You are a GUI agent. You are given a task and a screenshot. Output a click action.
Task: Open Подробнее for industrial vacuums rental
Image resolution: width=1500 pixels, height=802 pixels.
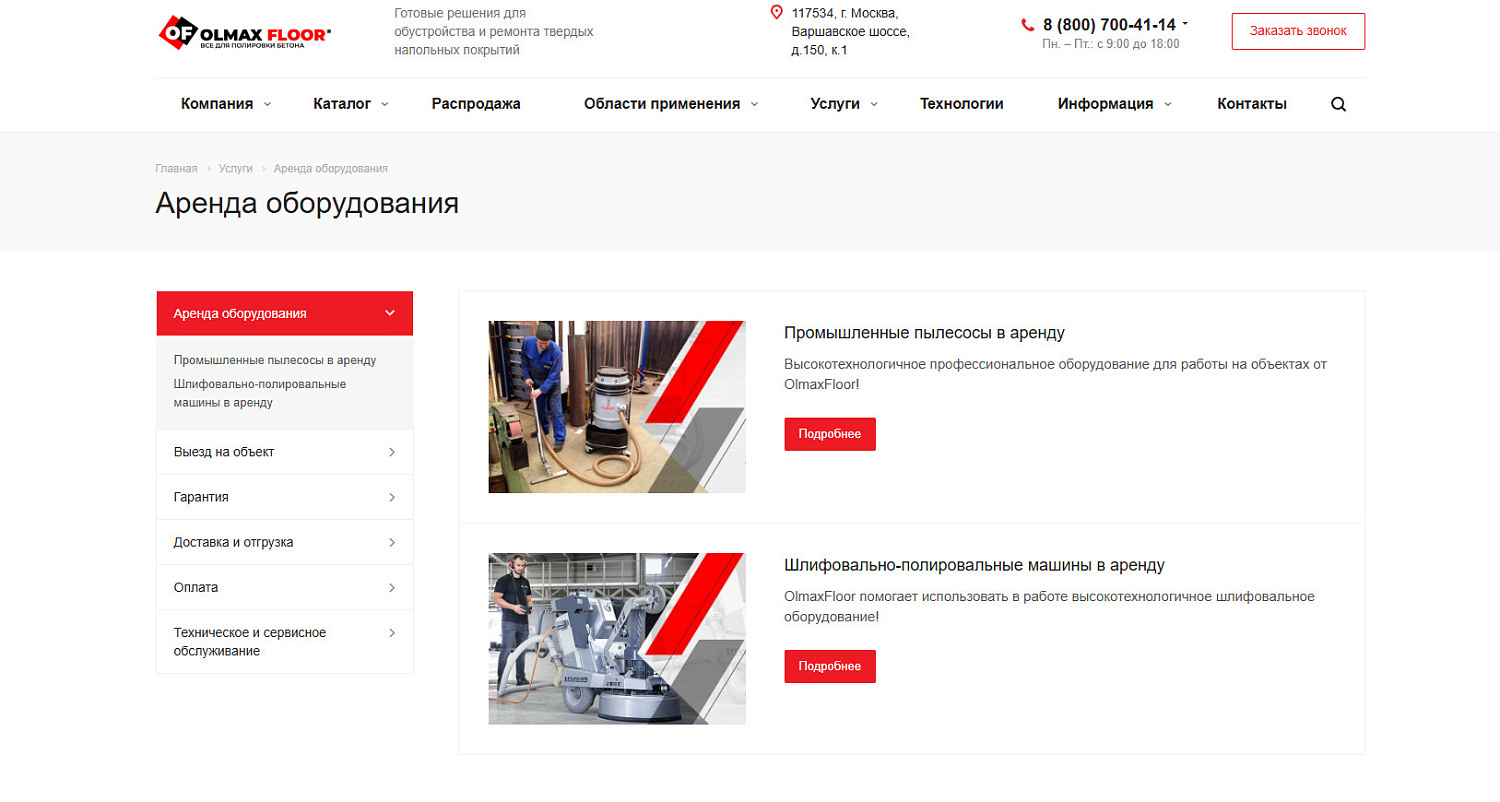pyautogui.click(x=829, y=434)
